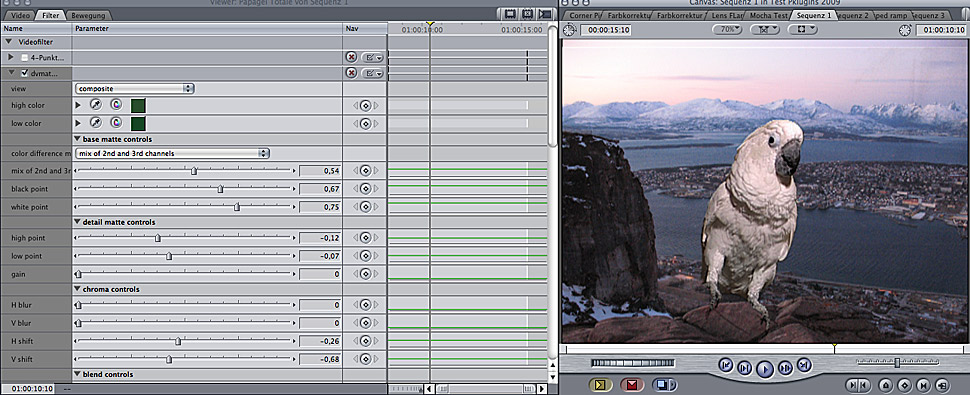Click the Canvas jog wheel control
The height and width of the screenshot is (395, 970).
[x=633, y=363]
